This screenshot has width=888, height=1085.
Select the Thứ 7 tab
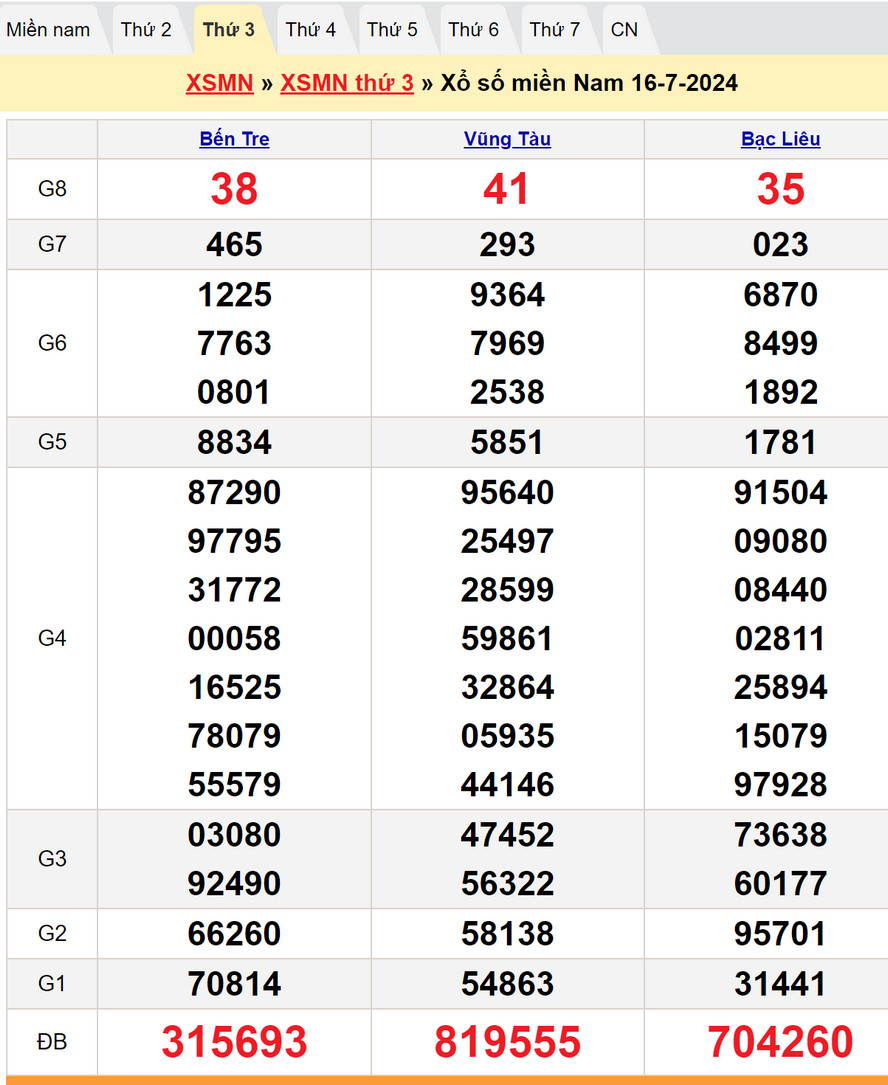pyautogui.click(x=554, y=29)
